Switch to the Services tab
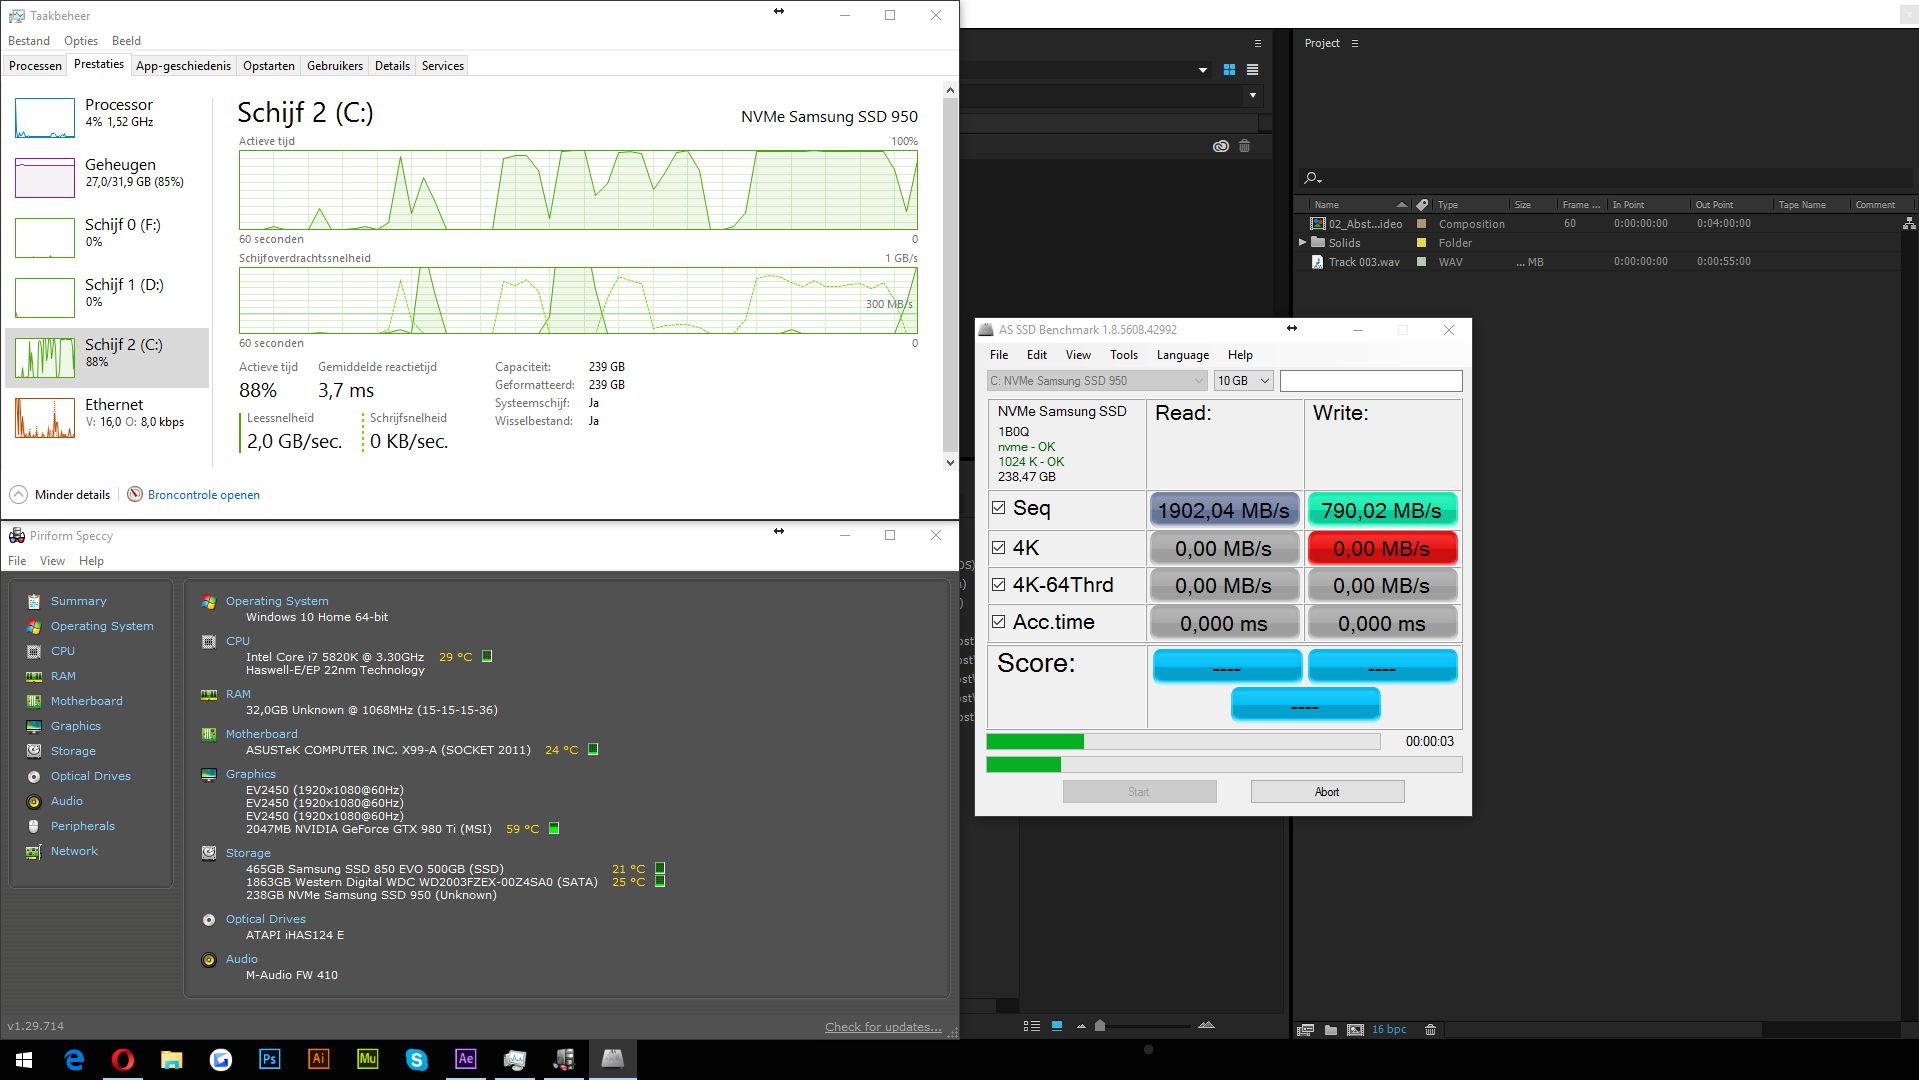Viewport: 1919px width, 1080px height. tap(443, 66)
